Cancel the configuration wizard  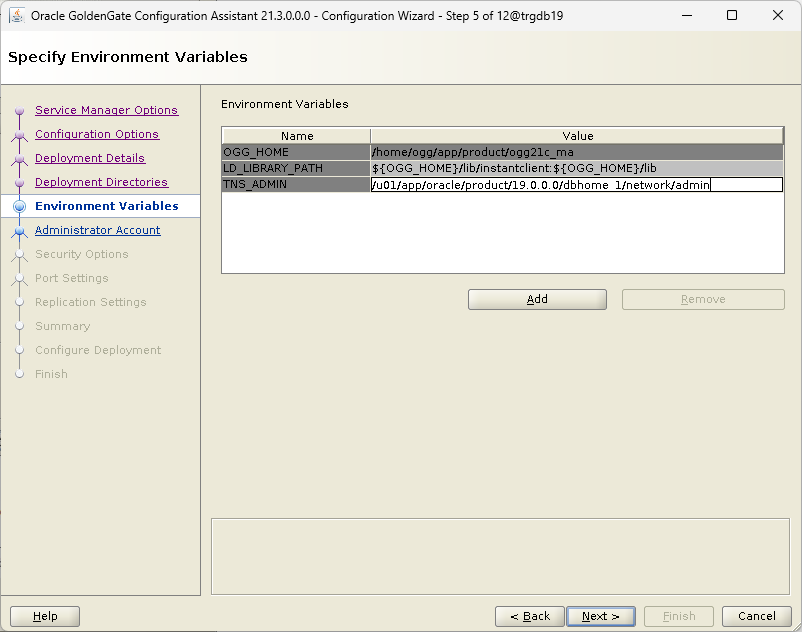coord(756,616)
